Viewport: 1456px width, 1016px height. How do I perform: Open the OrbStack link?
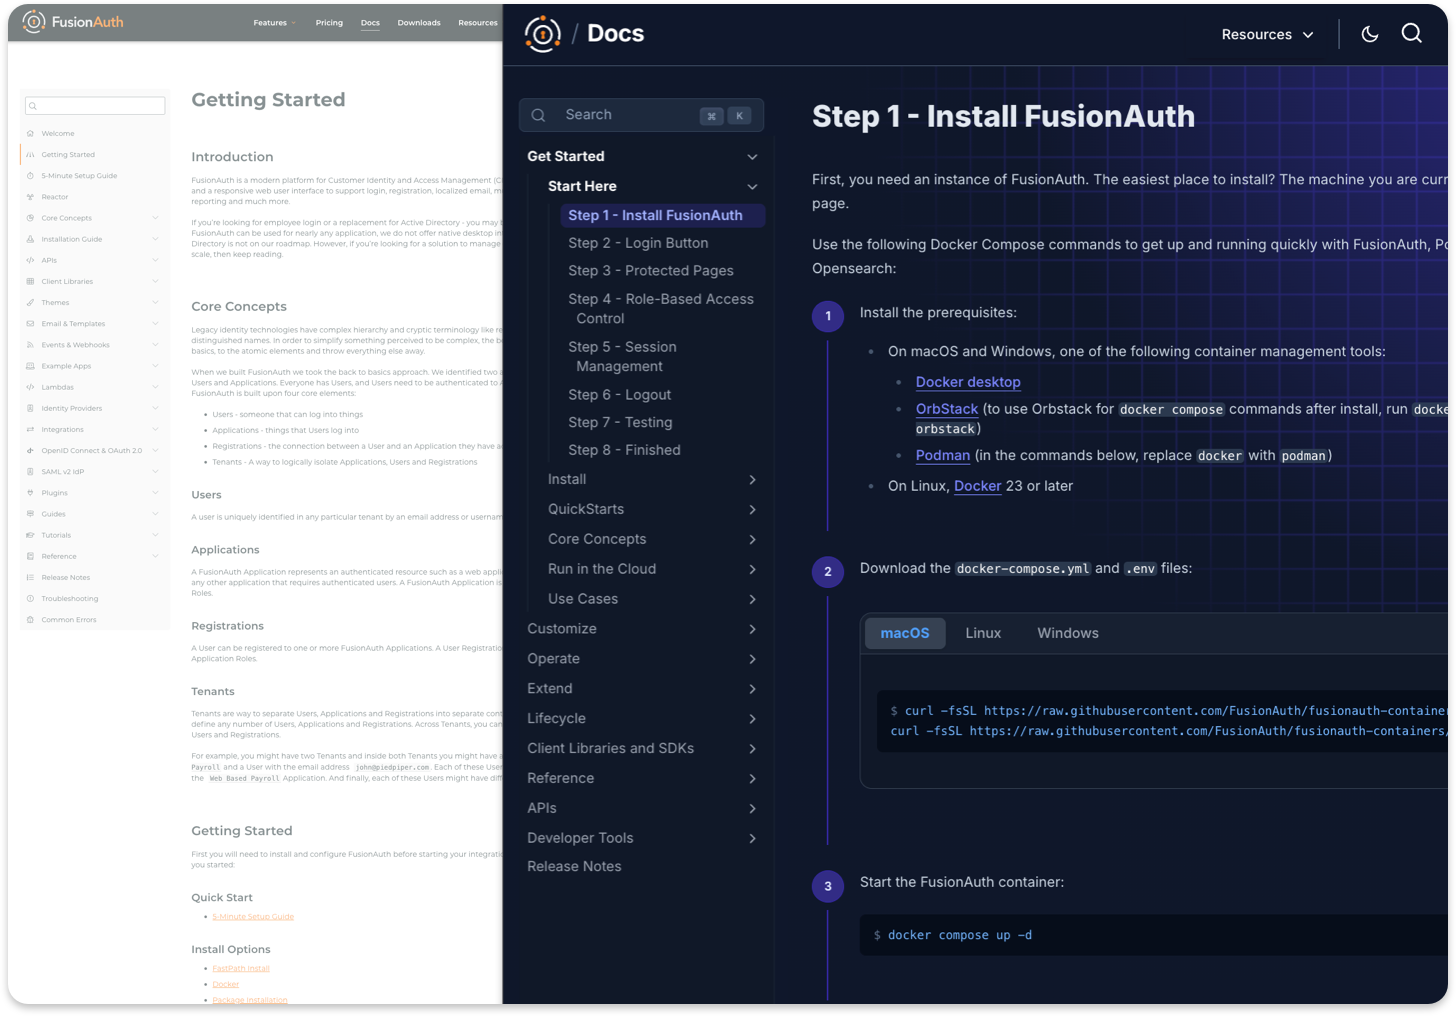tap(947, 409)
